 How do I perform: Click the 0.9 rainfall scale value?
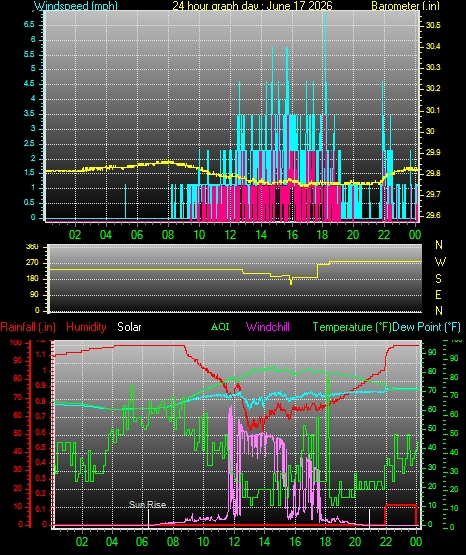coord(41,385)
